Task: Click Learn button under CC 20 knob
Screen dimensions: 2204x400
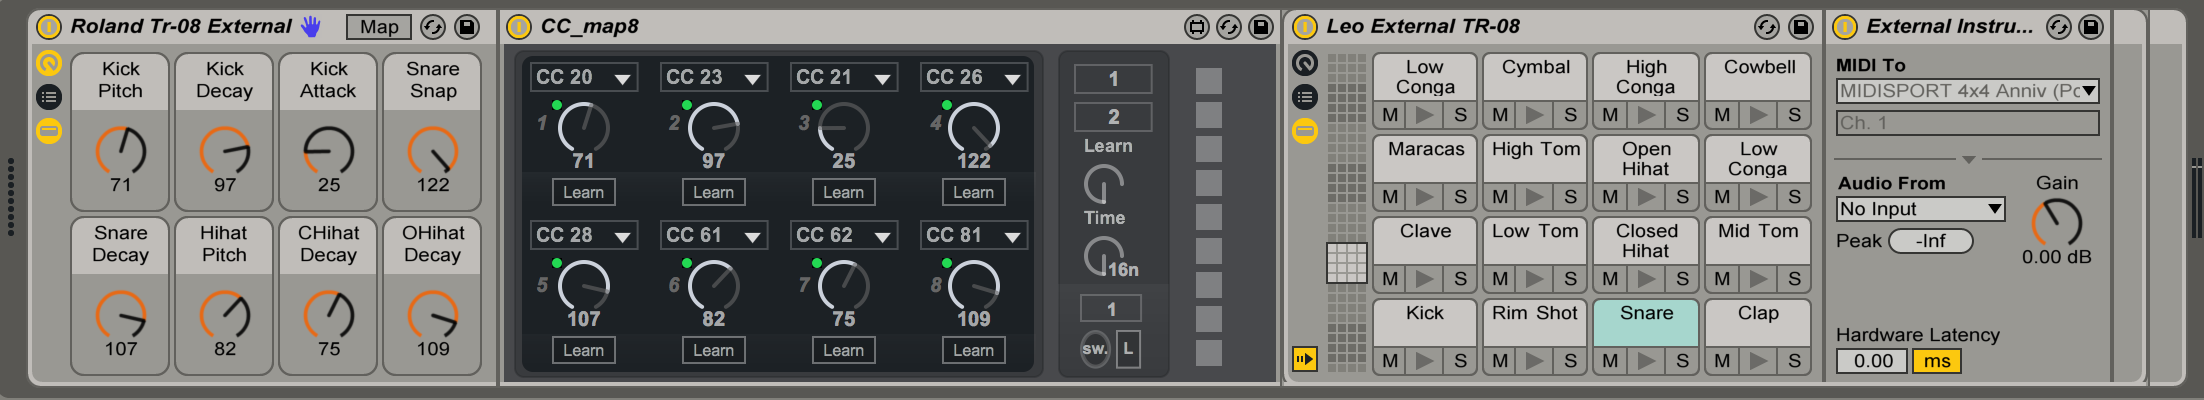Action: [584, 192]
